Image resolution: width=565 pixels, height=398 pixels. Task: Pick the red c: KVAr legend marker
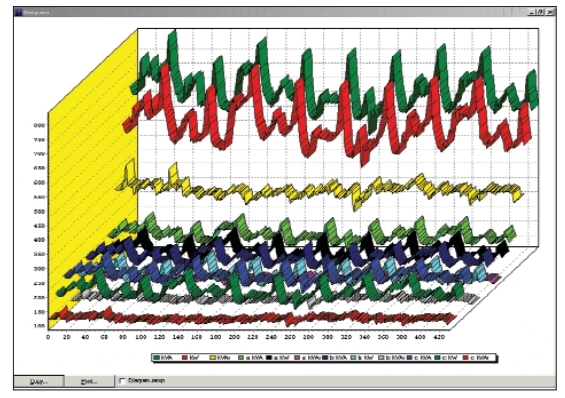point(465,358)
